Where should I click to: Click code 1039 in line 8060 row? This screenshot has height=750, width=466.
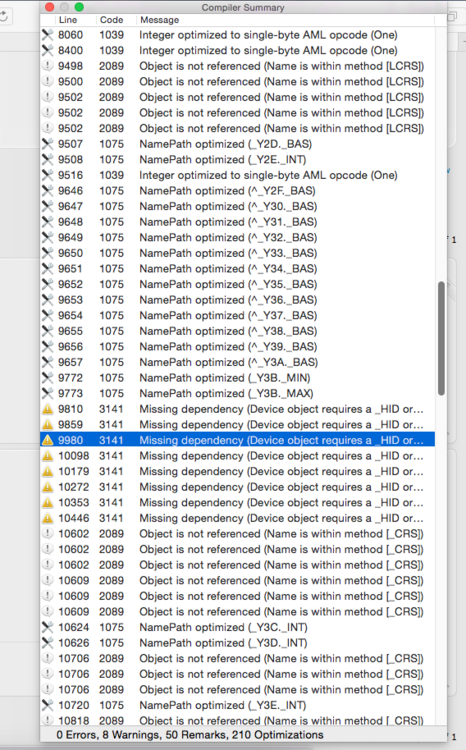[111, 35]
